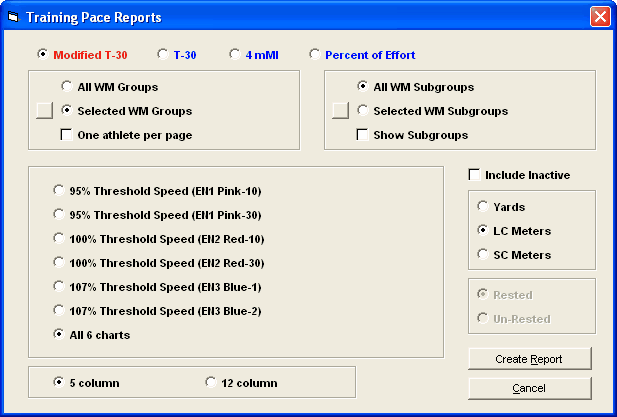Select Percent of Effort option

tap(316, 55)
